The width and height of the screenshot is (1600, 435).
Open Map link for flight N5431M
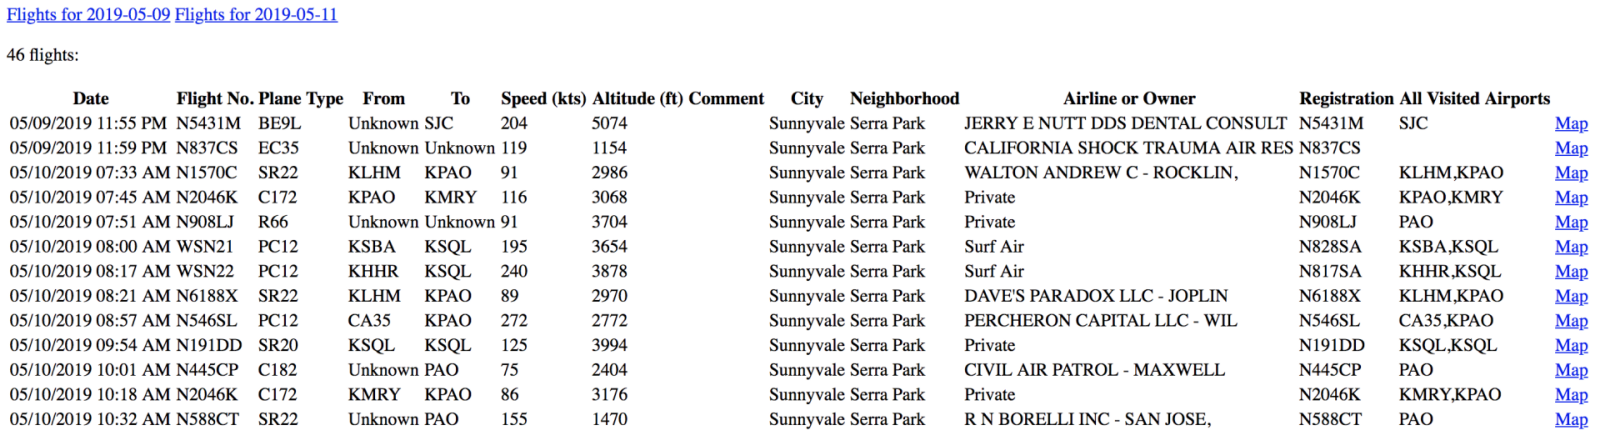(1571, 124)
